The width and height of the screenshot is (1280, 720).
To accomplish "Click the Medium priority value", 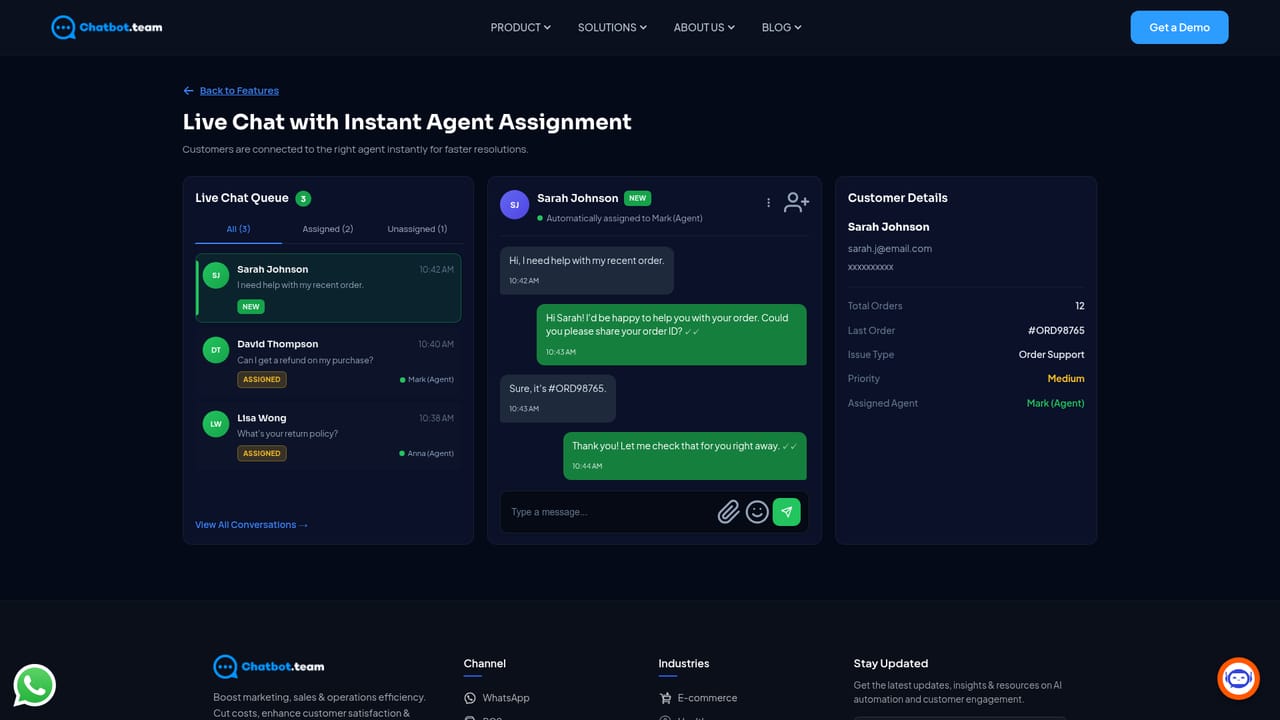I will 1066,379.
